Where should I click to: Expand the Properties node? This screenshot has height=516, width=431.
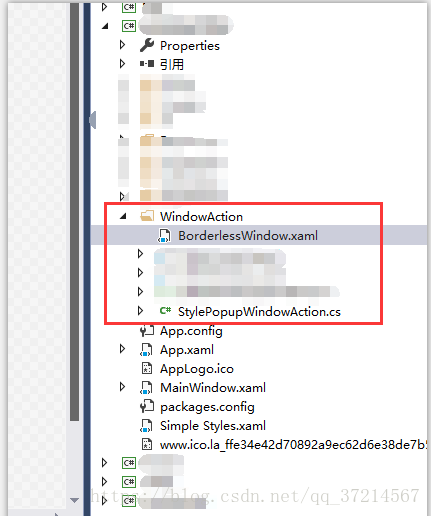click(122, 45)
